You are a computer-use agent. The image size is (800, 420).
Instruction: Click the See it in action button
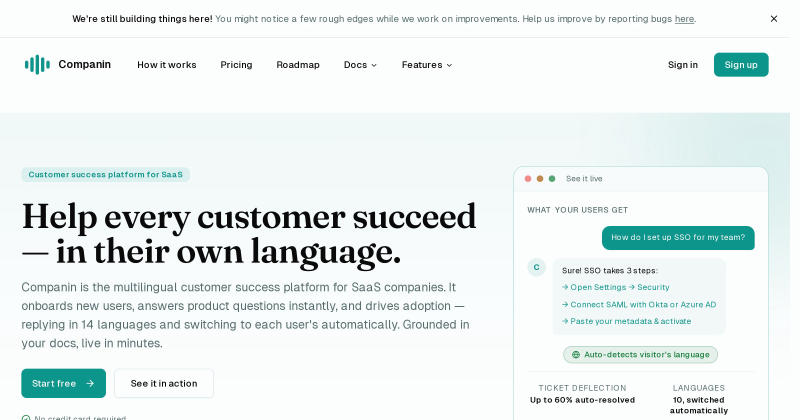(164, 383)
